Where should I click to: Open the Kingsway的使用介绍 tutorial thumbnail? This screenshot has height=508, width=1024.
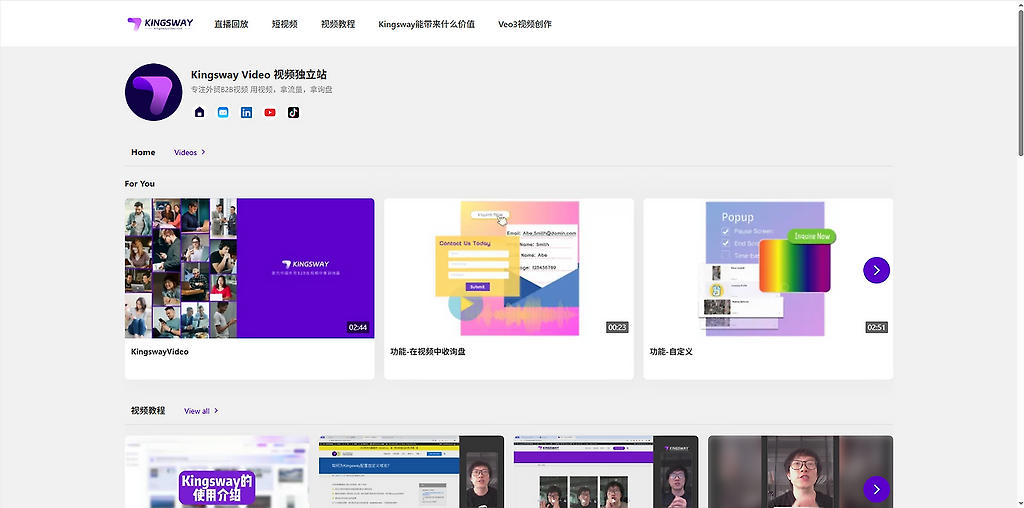[x=217, y=471]
